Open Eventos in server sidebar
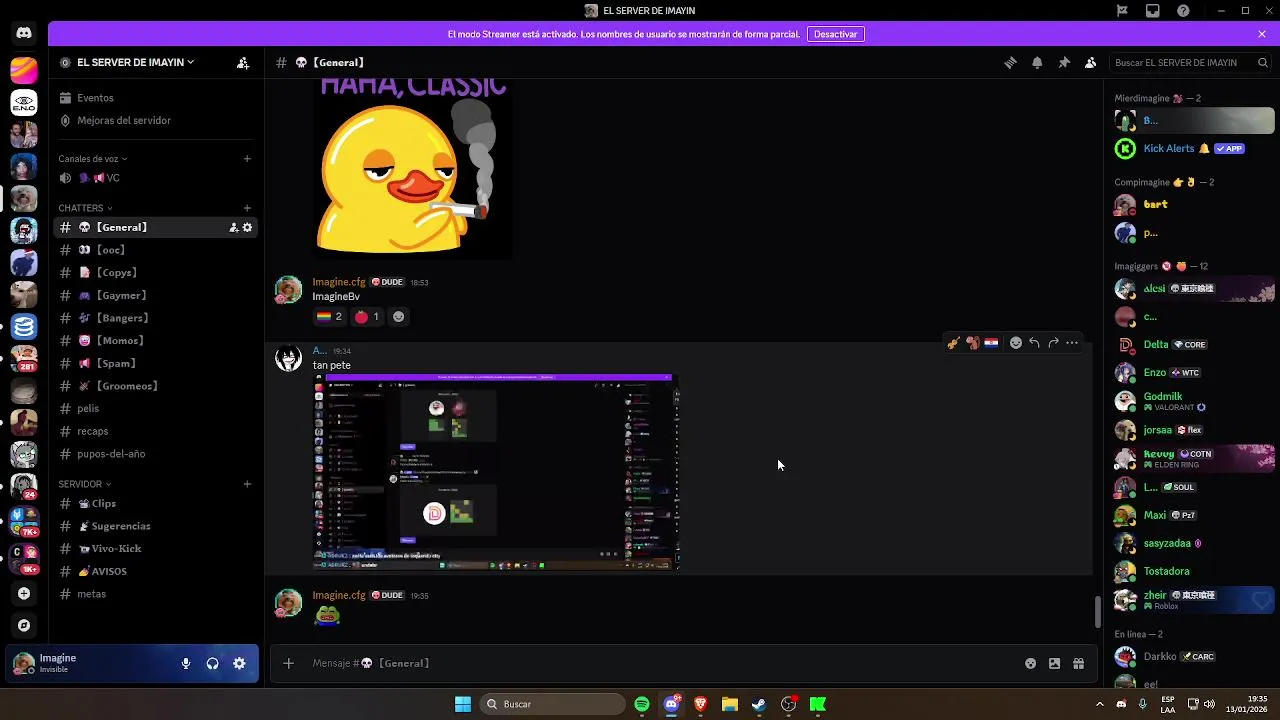Viewport: 1280px width, 720px height. [x=156, y=98]
